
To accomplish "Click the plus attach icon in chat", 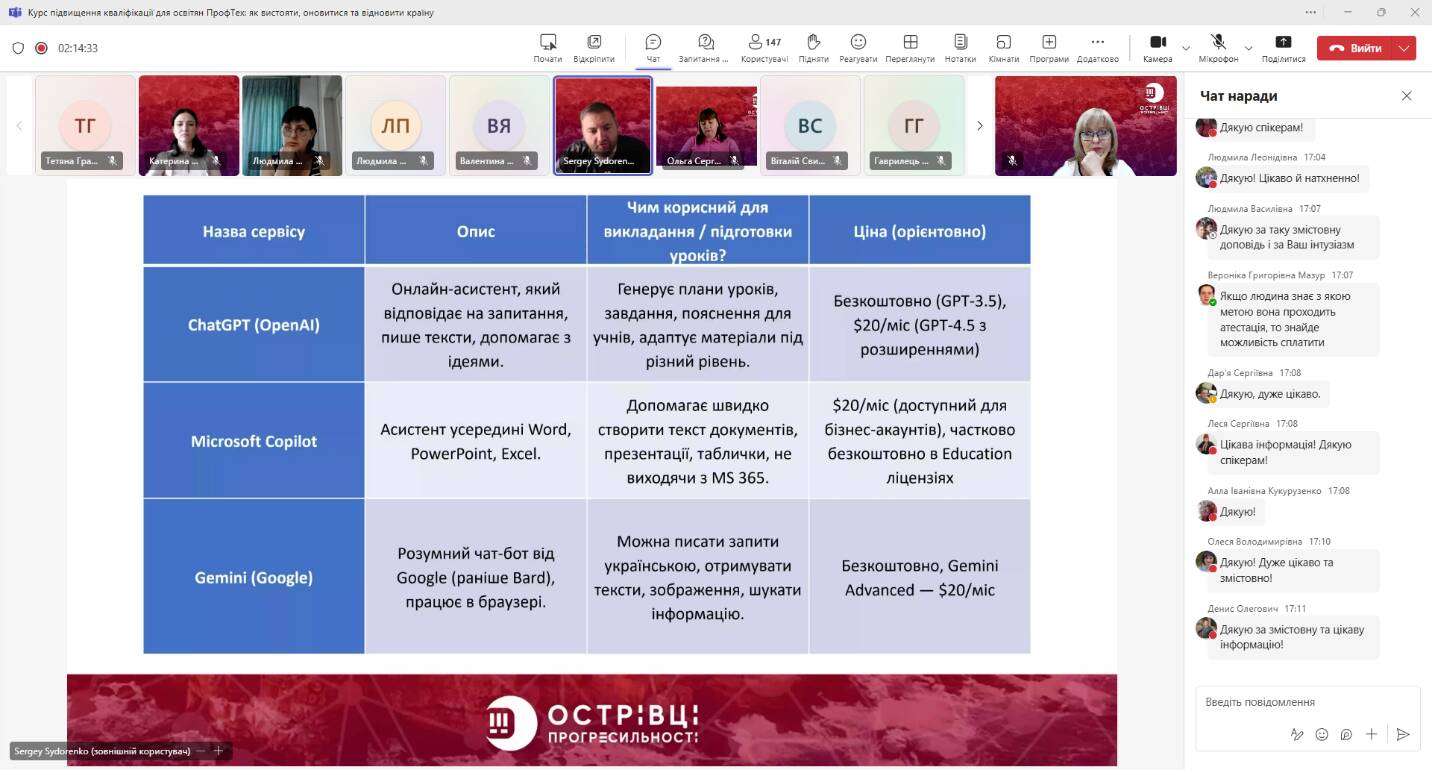I will point(1371,734).
